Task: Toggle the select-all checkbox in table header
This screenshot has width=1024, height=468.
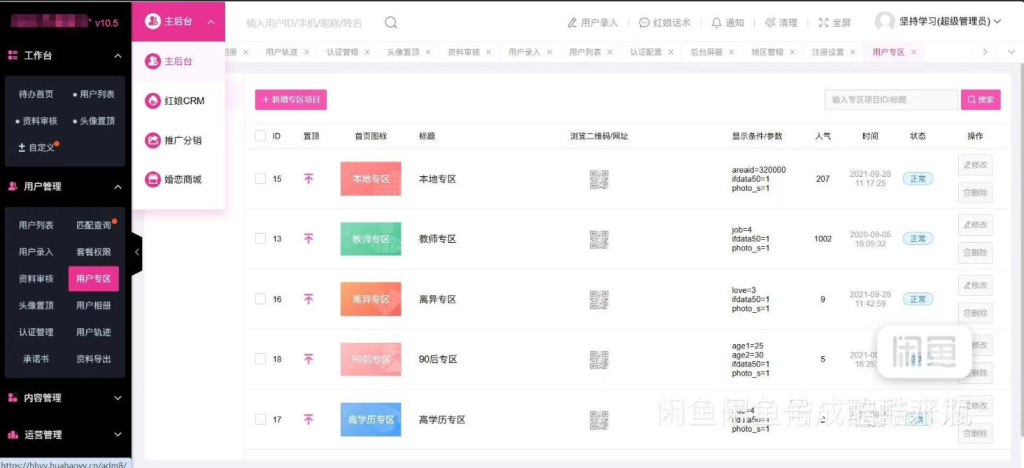Action: click(x=261, y=136)
